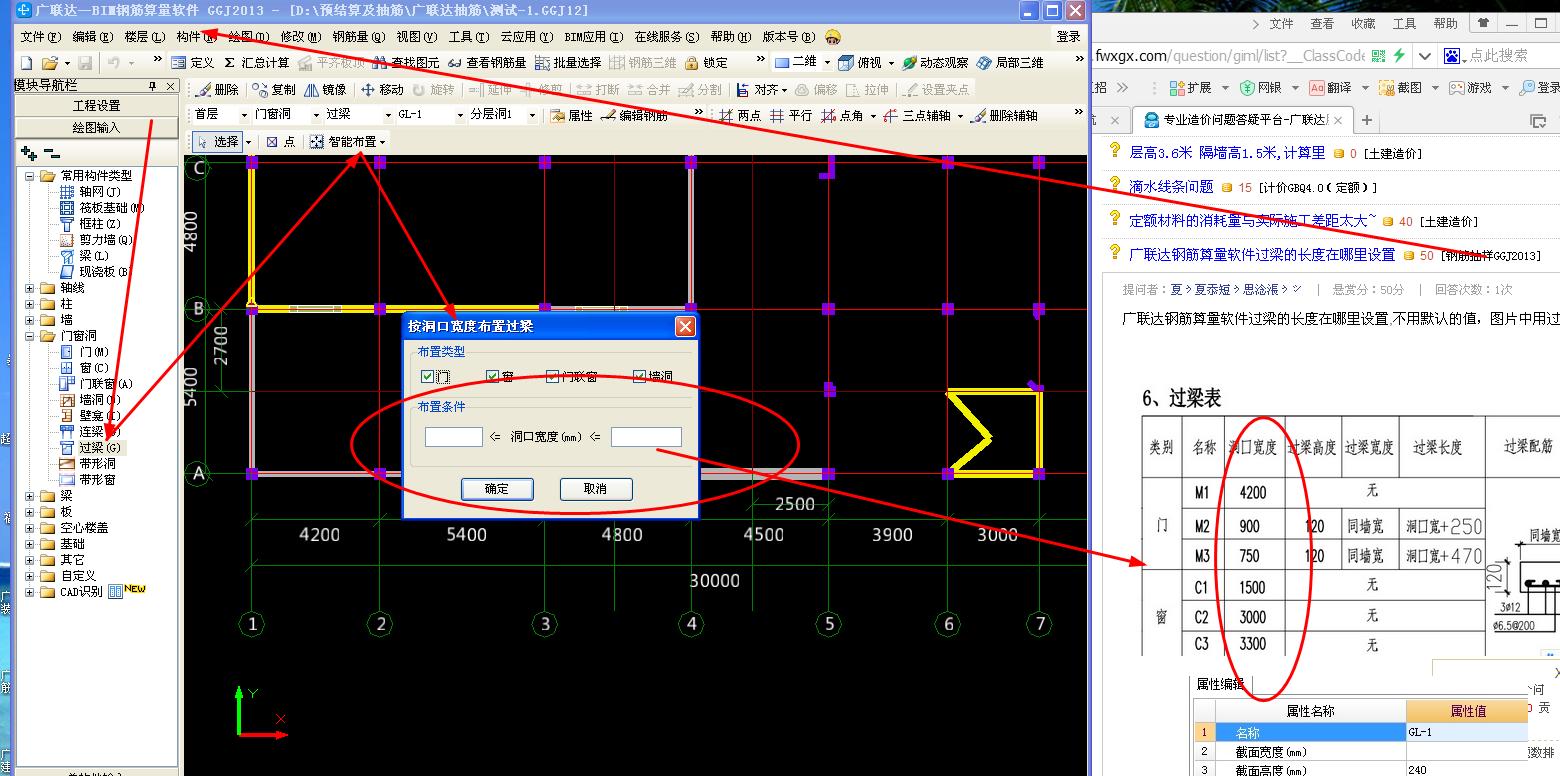This screenshot has height=776, width=1560.
Task: Activate the 点 point placement tool
Action: pyautogui.click(x=280, y=142)
